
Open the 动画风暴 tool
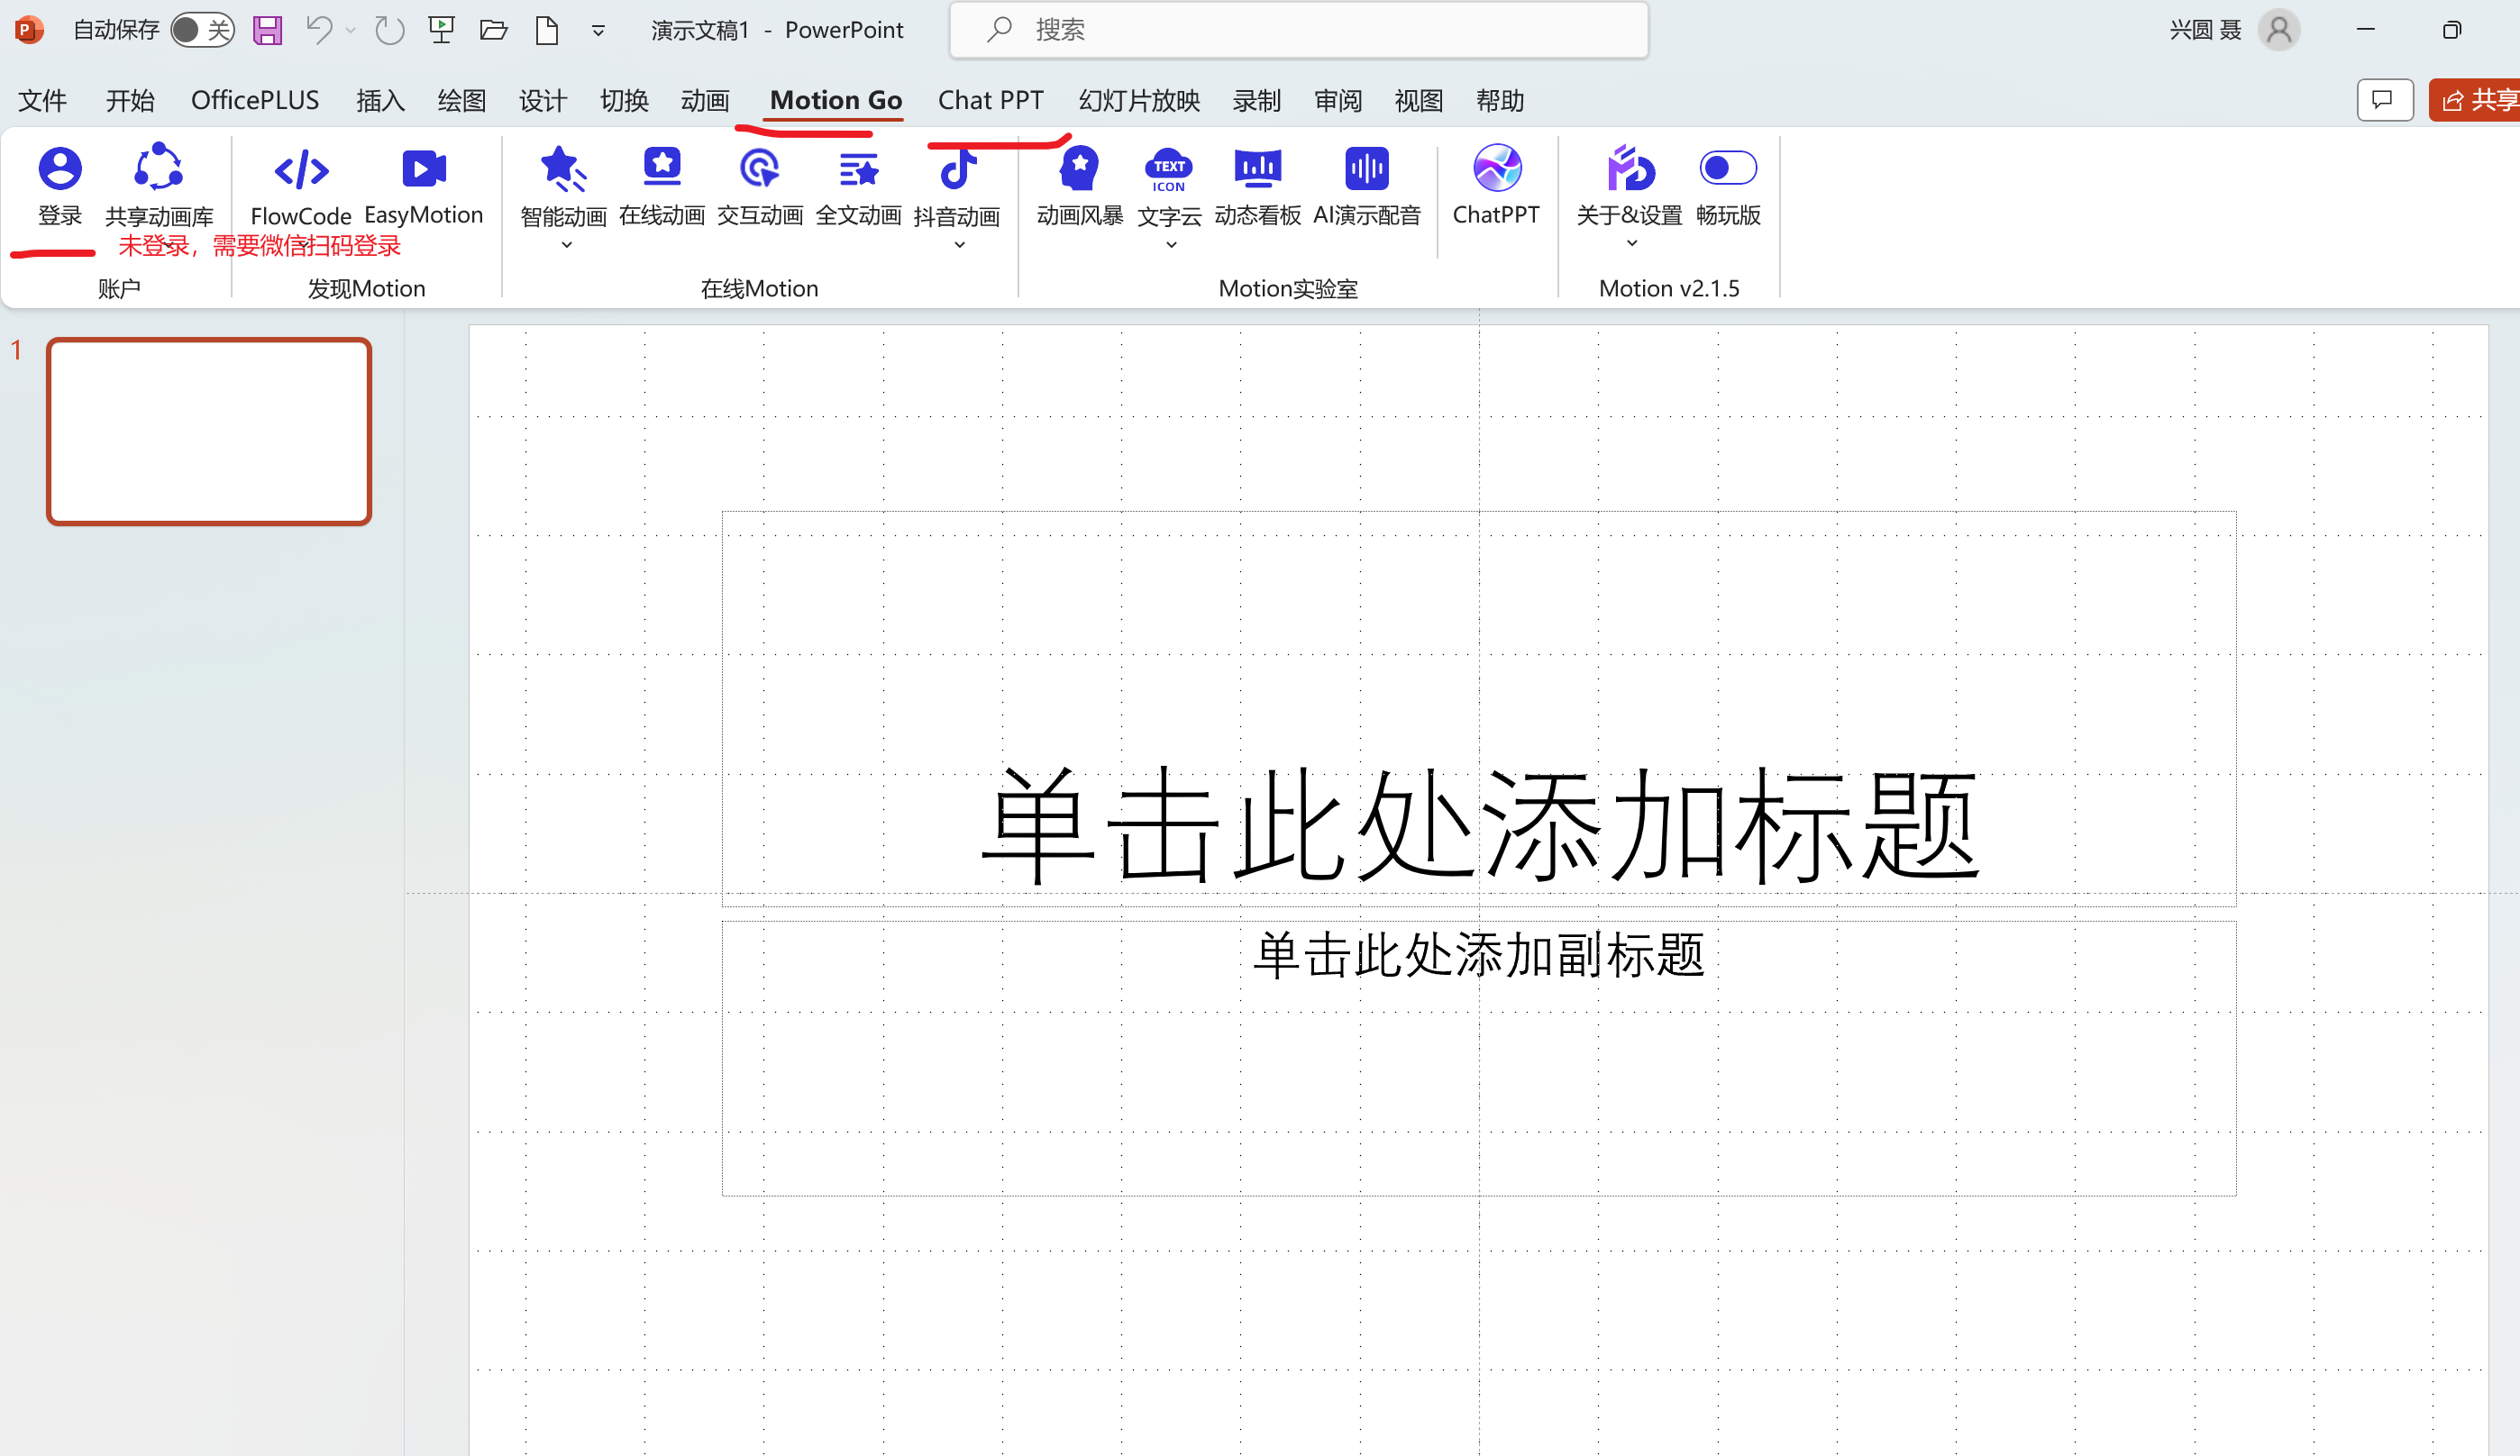[1078, 186]
